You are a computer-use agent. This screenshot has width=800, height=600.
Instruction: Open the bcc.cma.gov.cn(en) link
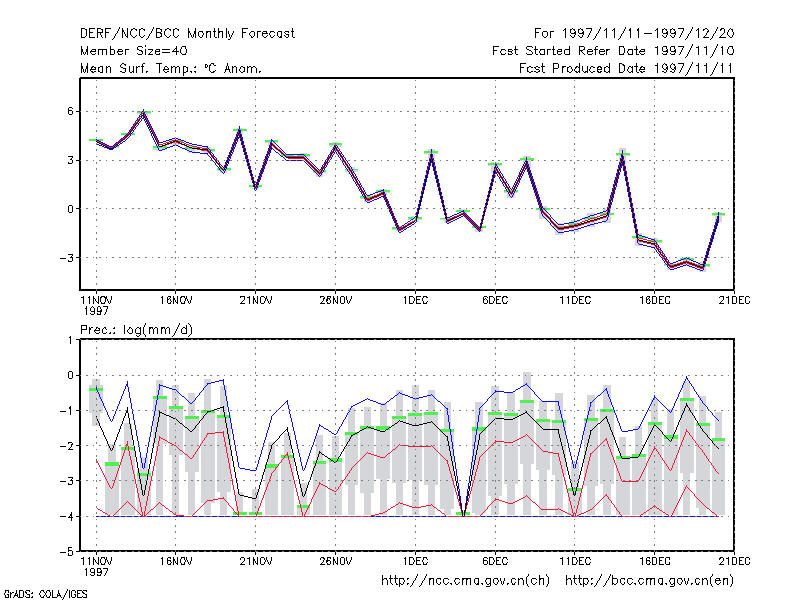(649, 581)
